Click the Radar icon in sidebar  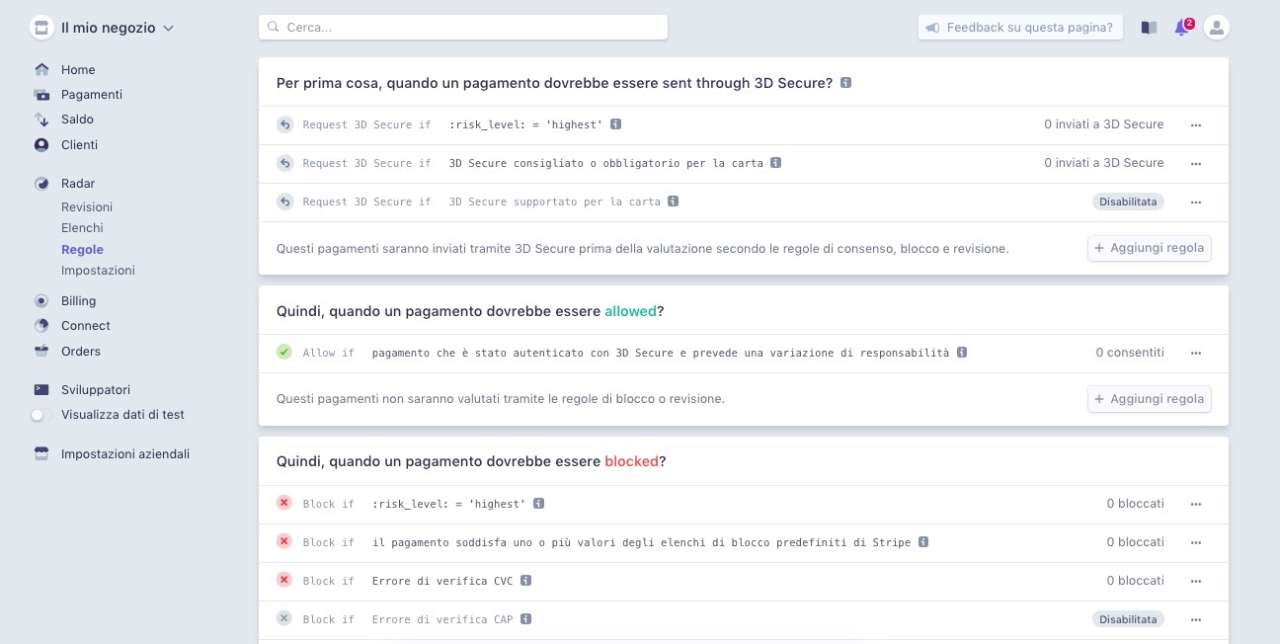pos(41,184)
